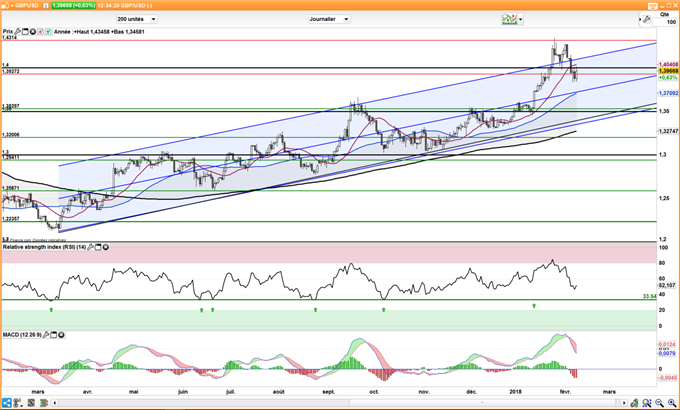Click the zoom out magnifier icon

660,403
